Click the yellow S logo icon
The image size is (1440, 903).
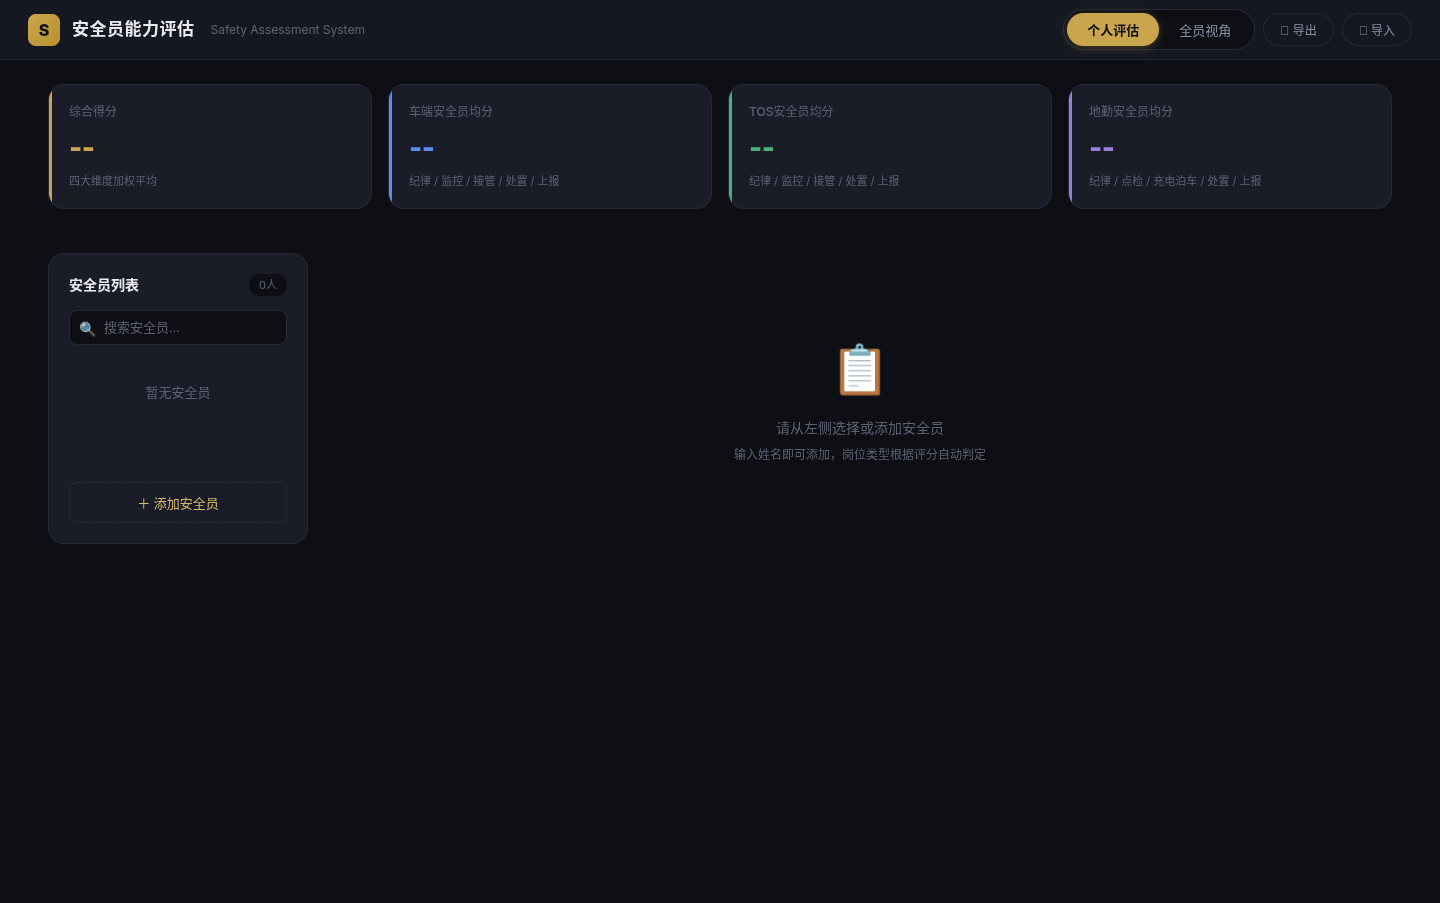(44, 30)
